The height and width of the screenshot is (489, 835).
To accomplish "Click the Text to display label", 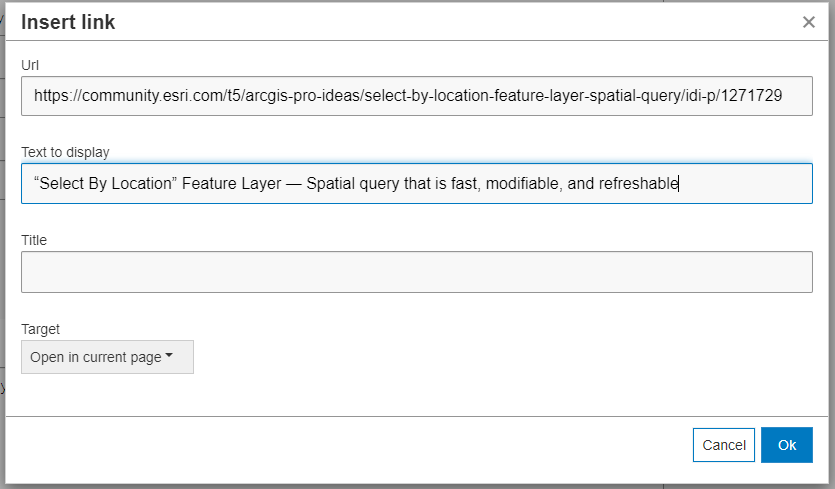I will pyautogui.click(x=65, y=152).
